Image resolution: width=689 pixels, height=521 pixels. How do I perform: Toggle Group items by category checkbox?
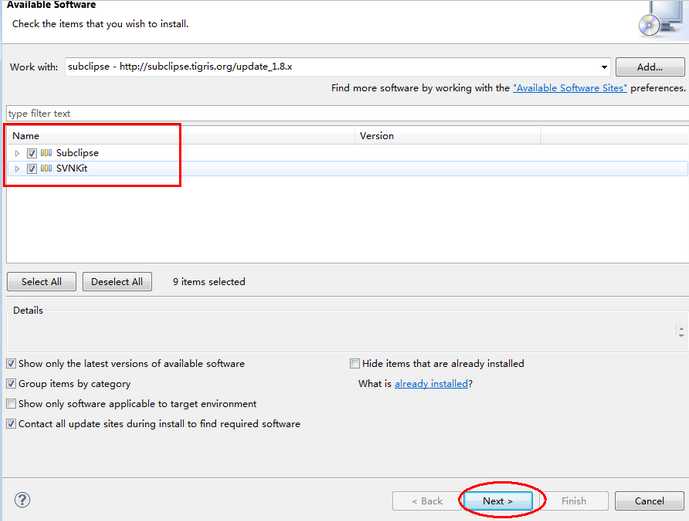click(11, 384)
